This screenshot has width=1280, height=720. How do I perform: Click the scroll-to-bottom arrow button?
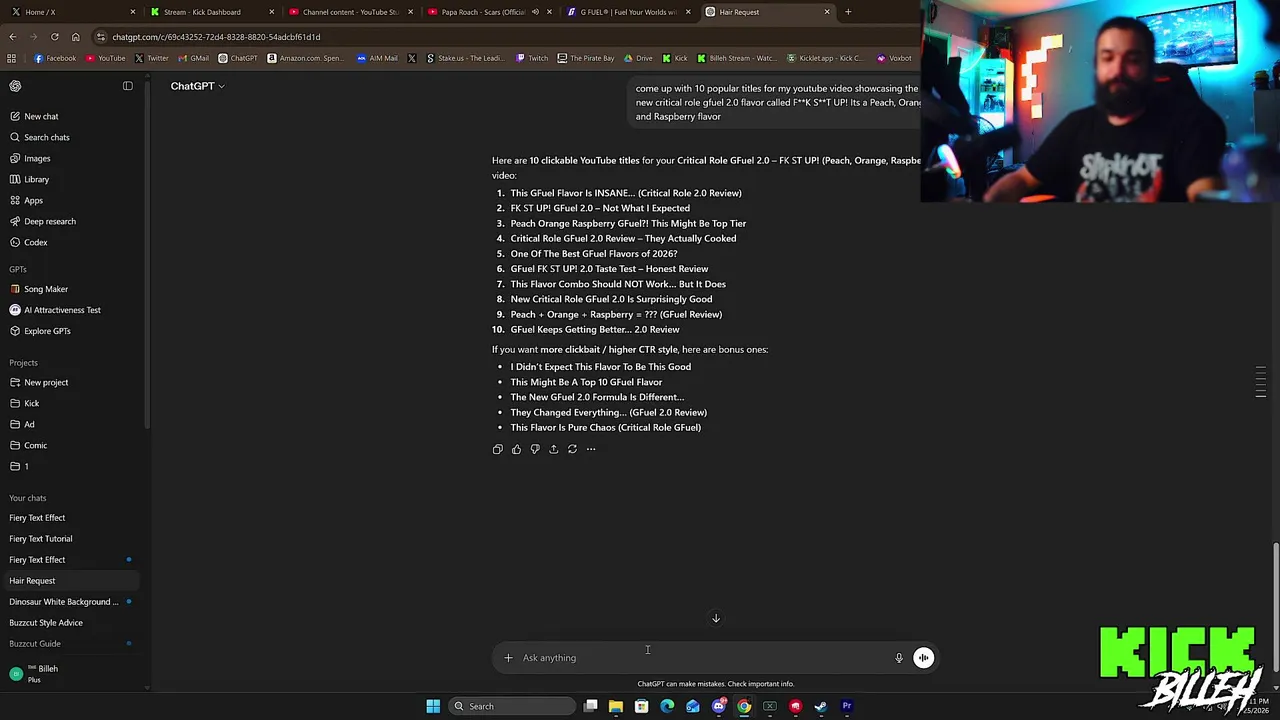point(716,618)
